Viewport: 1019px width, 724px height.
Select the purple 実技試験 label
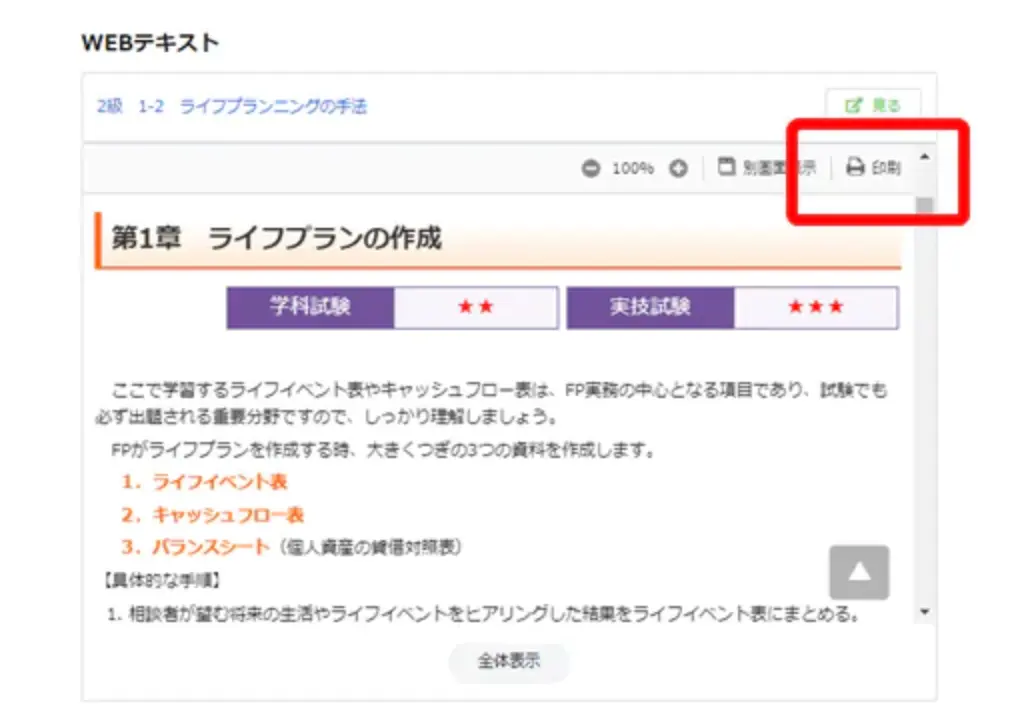coord(650,308)
